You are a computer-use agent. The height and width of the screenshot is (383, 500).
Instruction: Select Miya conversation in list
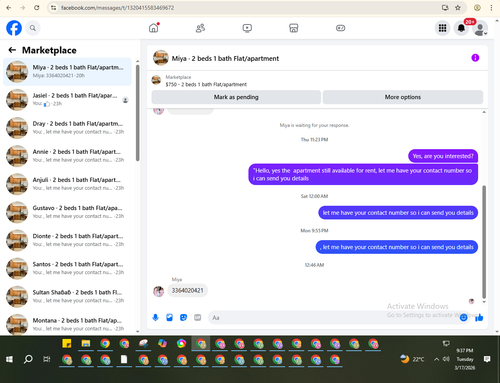(68, 71)
